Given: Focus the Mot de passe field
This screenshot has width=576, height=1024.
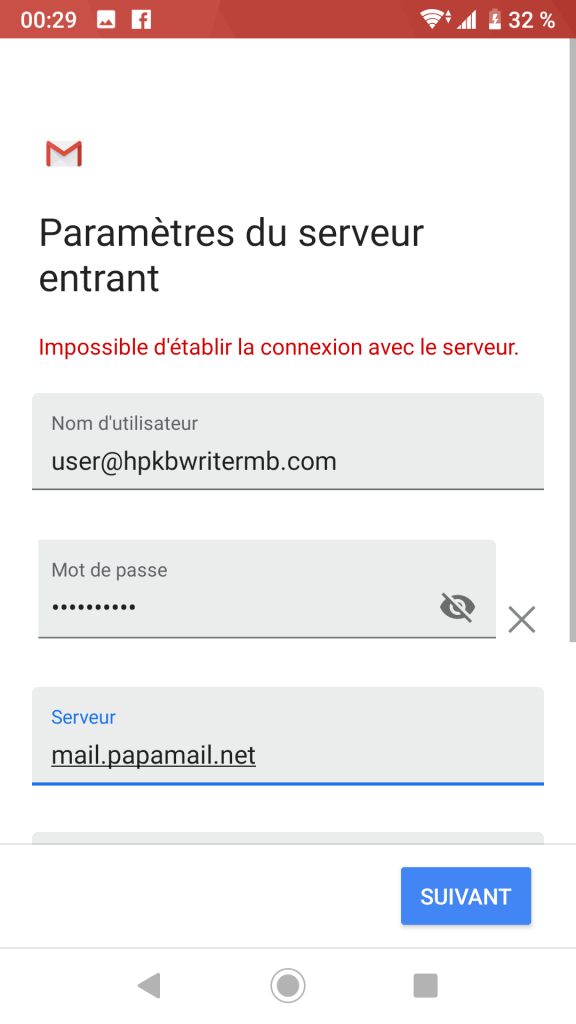Looking at the screenshot, I should tap(267, 588).
